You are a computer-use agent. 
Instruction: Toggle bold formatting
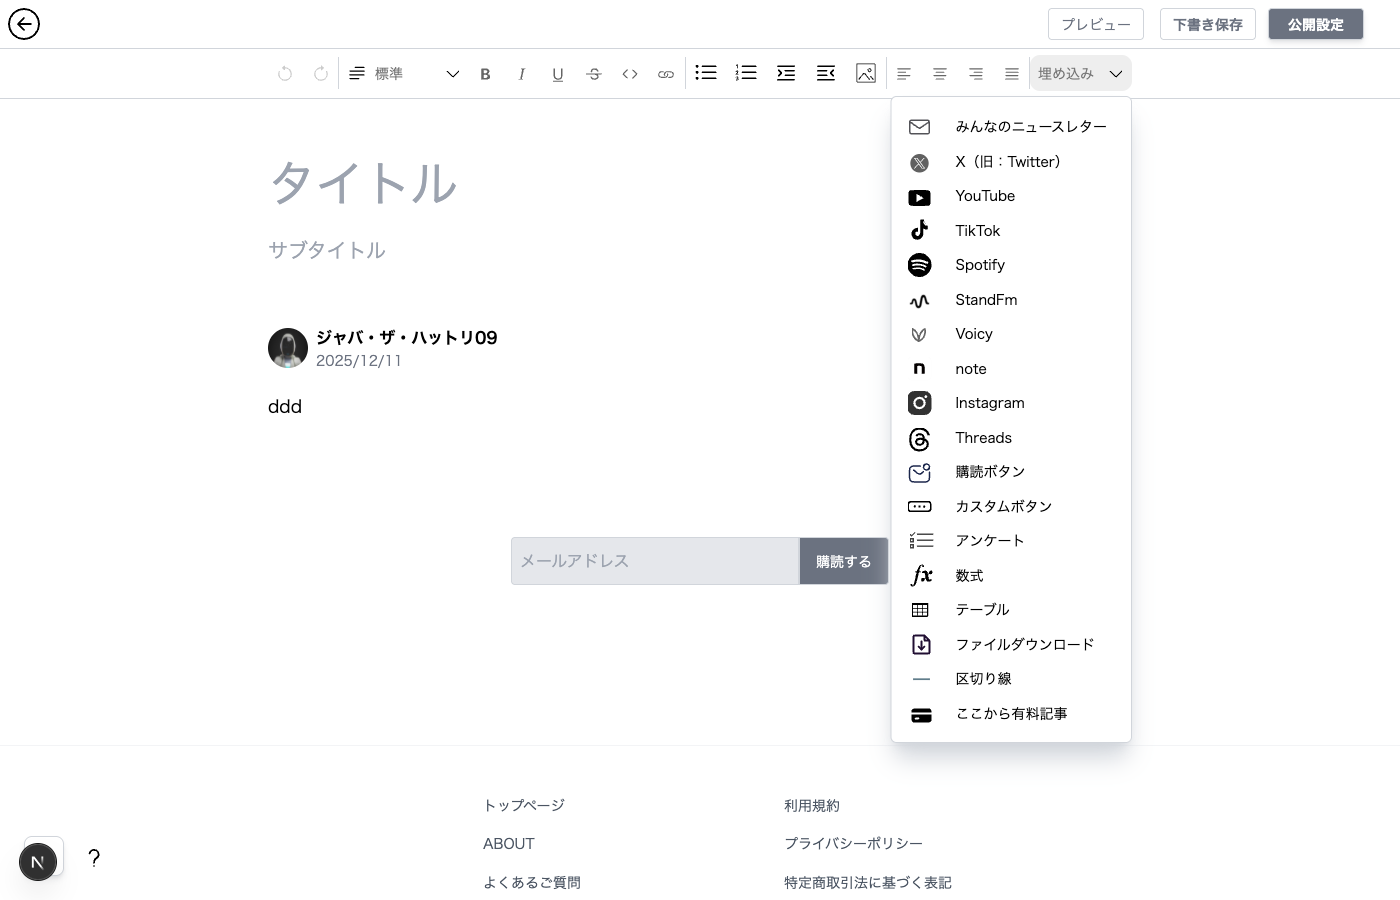click(x=485, y=74)
